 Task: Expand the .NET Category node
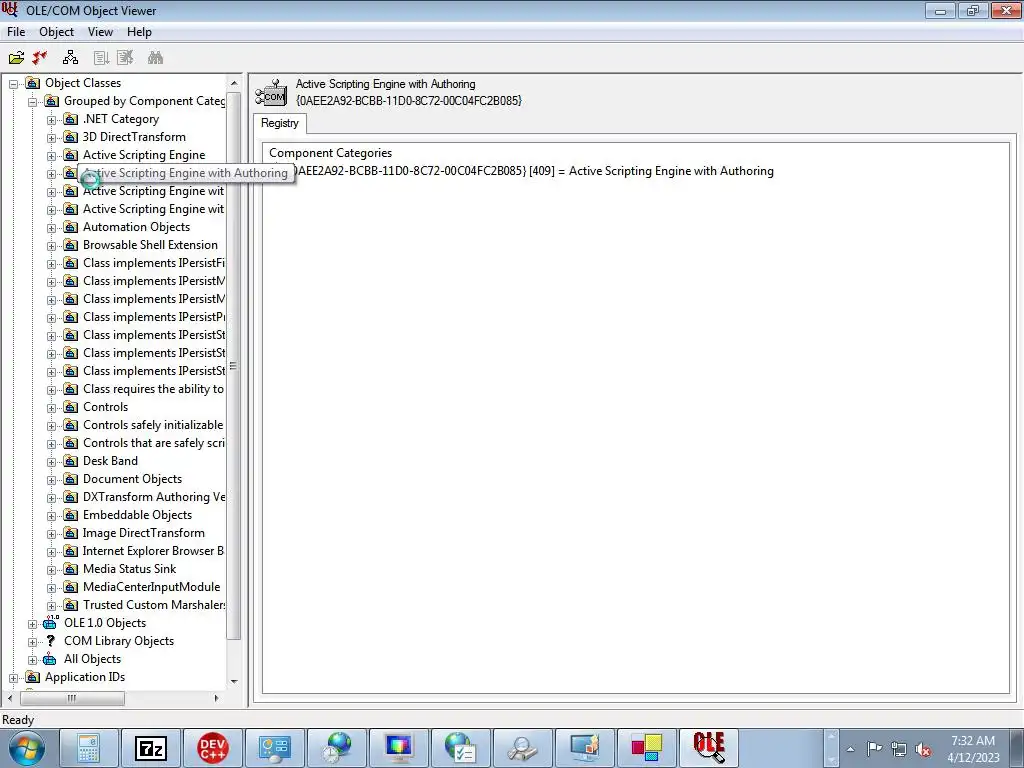click(x=52, y=120)
